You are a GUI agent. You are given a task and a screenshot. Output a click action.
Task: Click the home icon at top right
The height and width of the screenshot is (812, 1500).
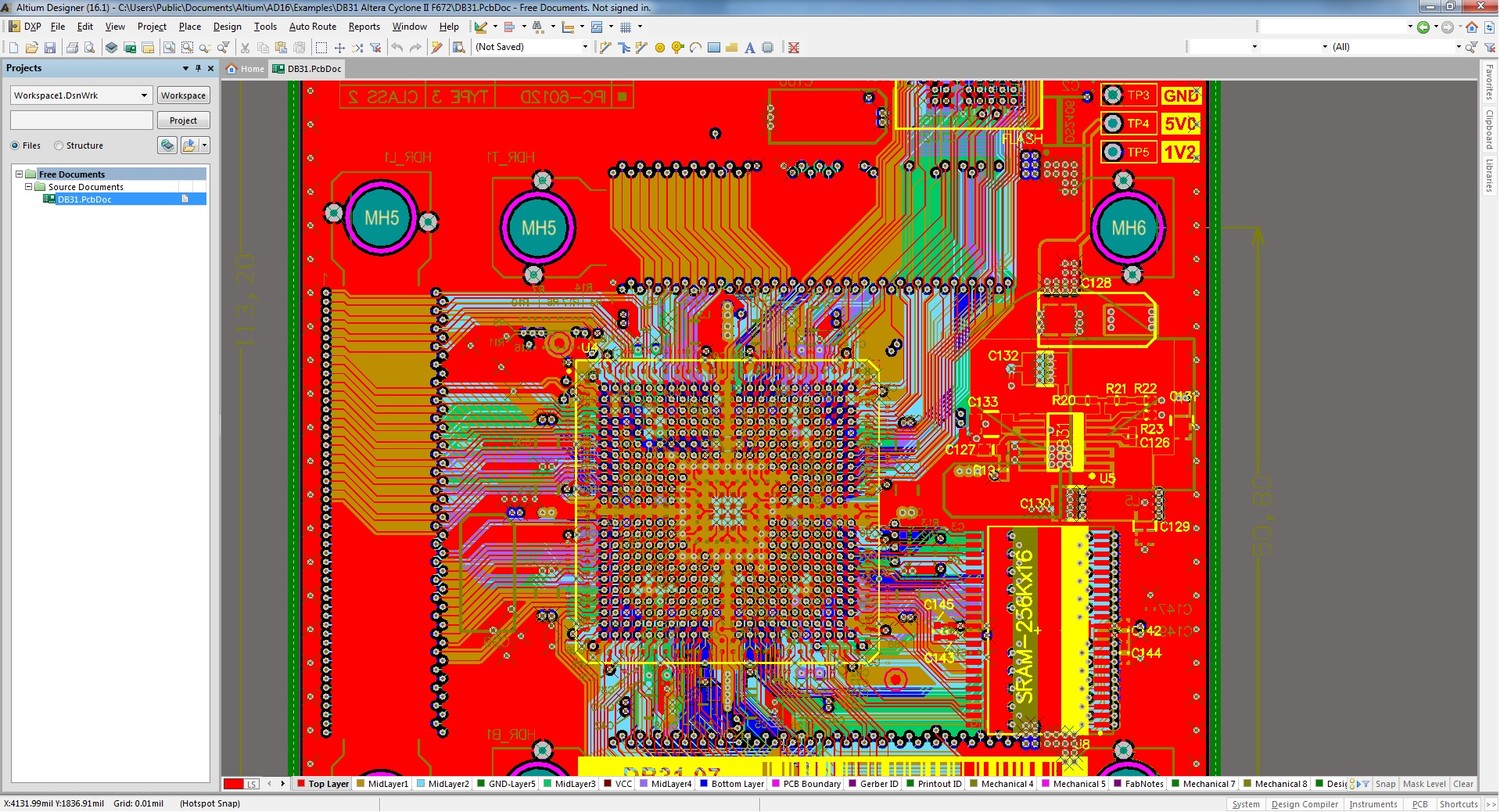pyautogui.click(x=1472, y=27)
